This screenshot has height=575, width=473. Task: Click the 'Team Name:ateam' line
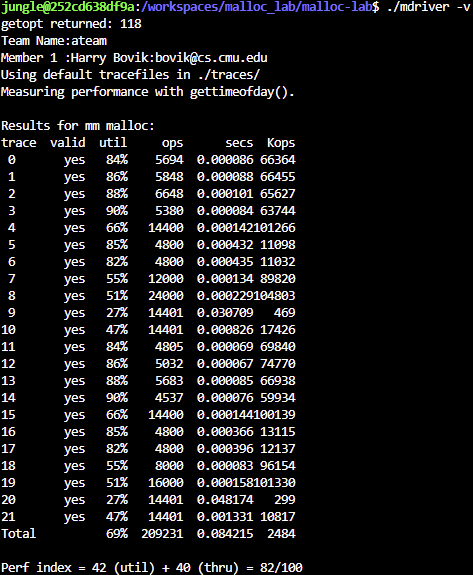coord(54,41)
